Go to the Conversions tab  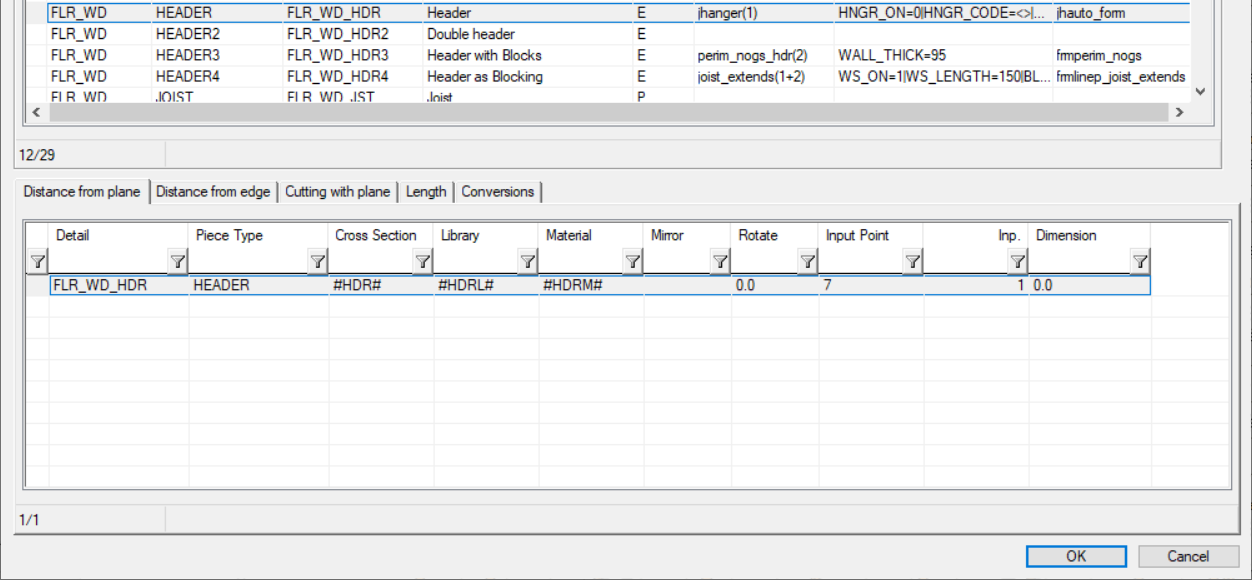click(498, 192)
